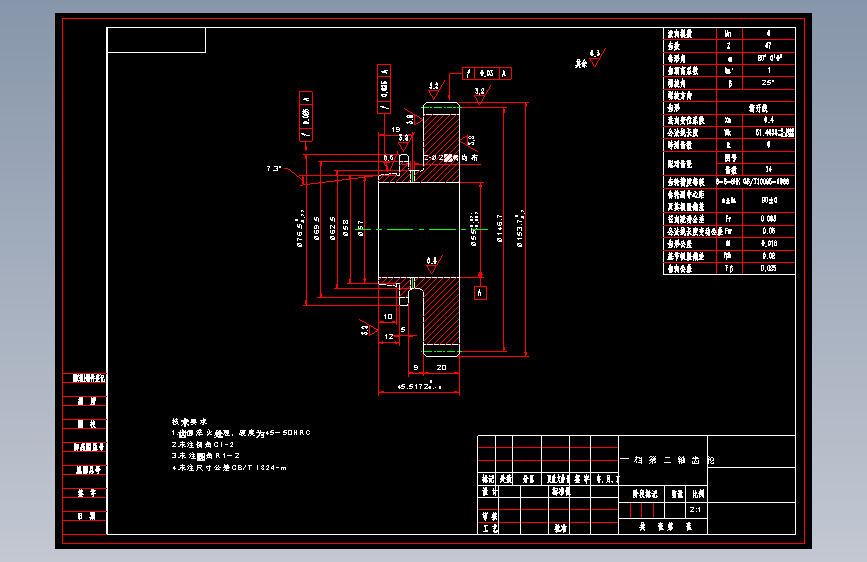Select the "47" tooth count table cell
Screen dimensions: 867x562
(768, 45)
